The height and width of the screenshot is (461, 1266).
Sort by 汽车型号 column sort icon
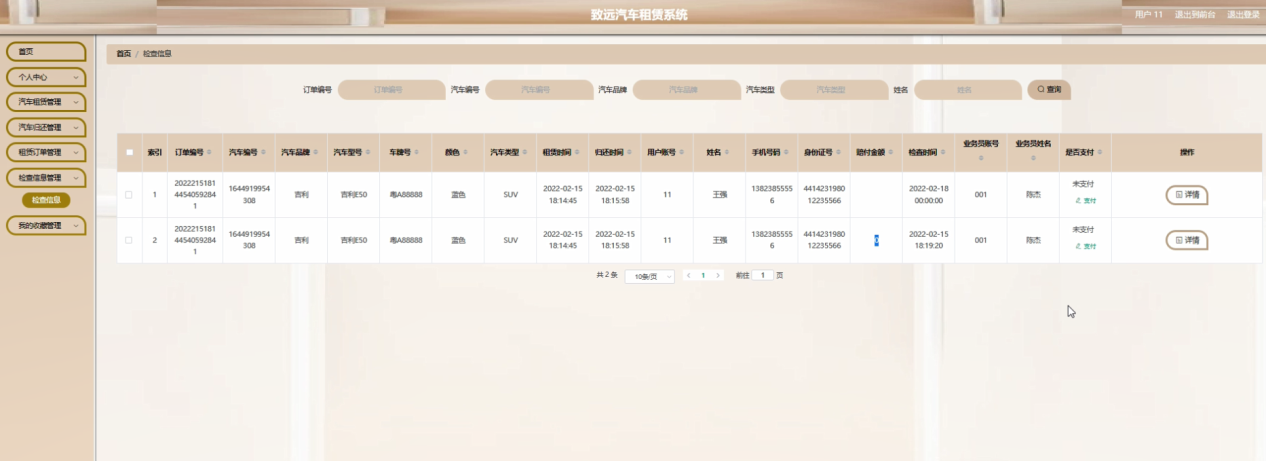coord(368,153)
